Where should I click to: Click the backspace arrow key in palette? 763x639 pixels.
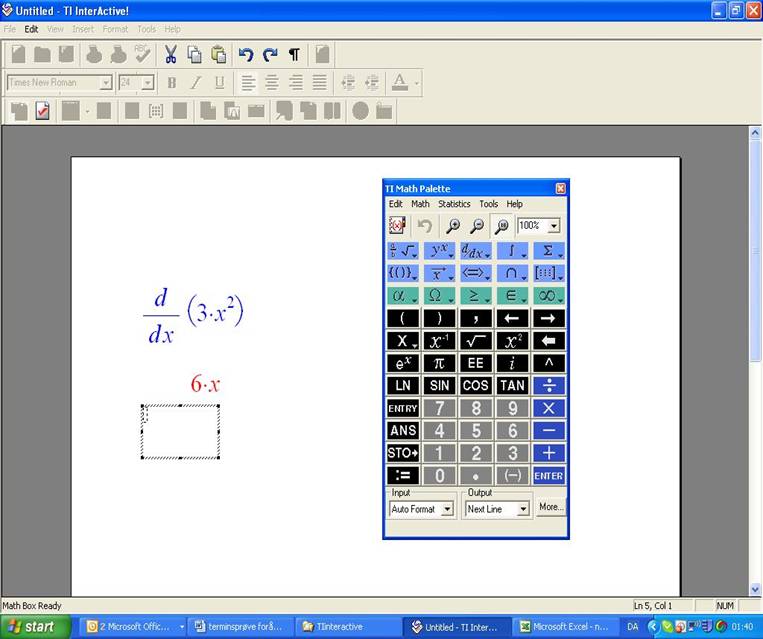click(x=549, y=341)
